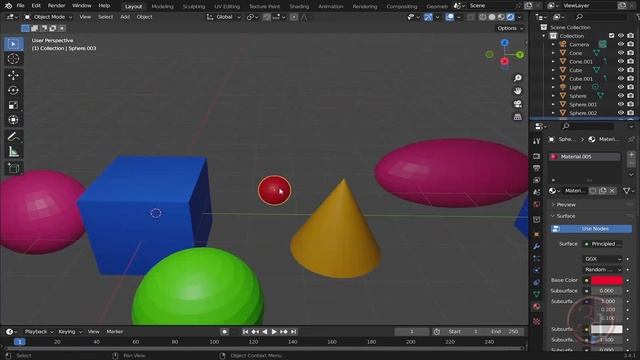Hide the Camera in viewport
Image resolution: width=640 pixels, height=360 pixels.
[620, 44]
